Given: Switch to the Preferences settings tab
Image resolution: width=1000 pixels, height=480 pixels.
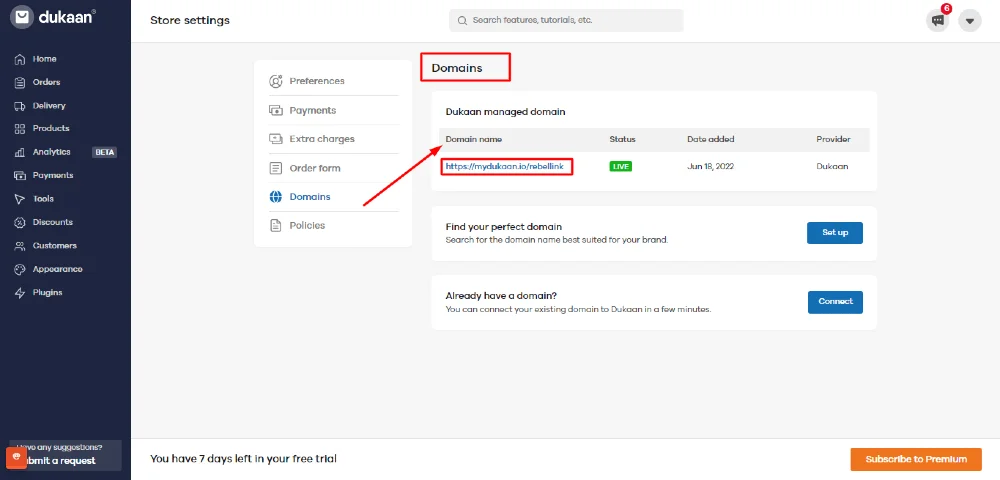Looking at the screenshot, I should click(316, 81).
